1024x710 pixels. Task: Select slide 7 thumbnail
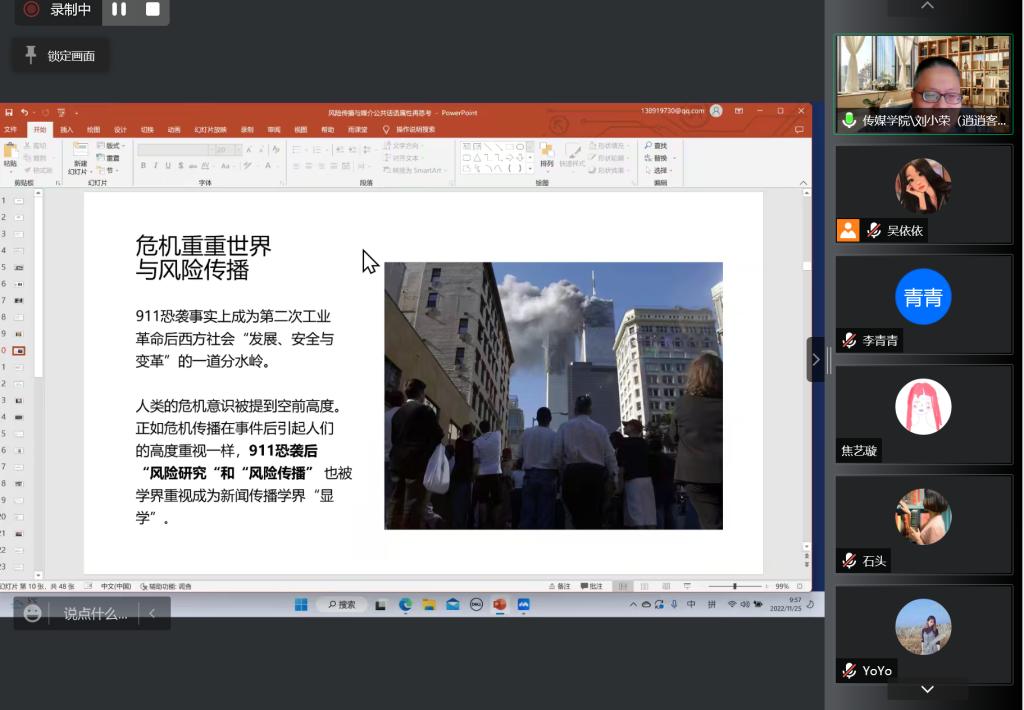[18, 301]
